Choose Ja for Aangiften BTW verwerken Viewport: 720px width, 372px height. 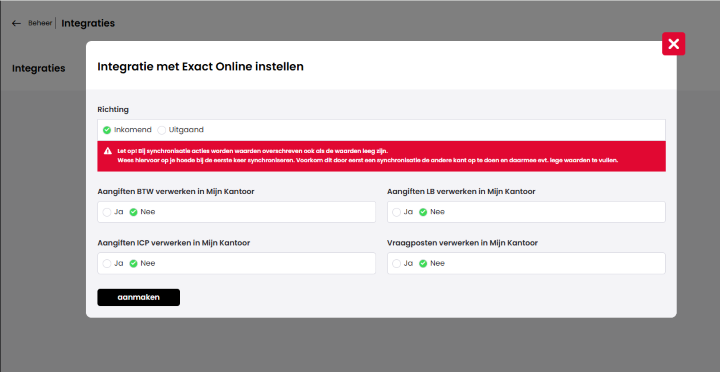[107, 212]
